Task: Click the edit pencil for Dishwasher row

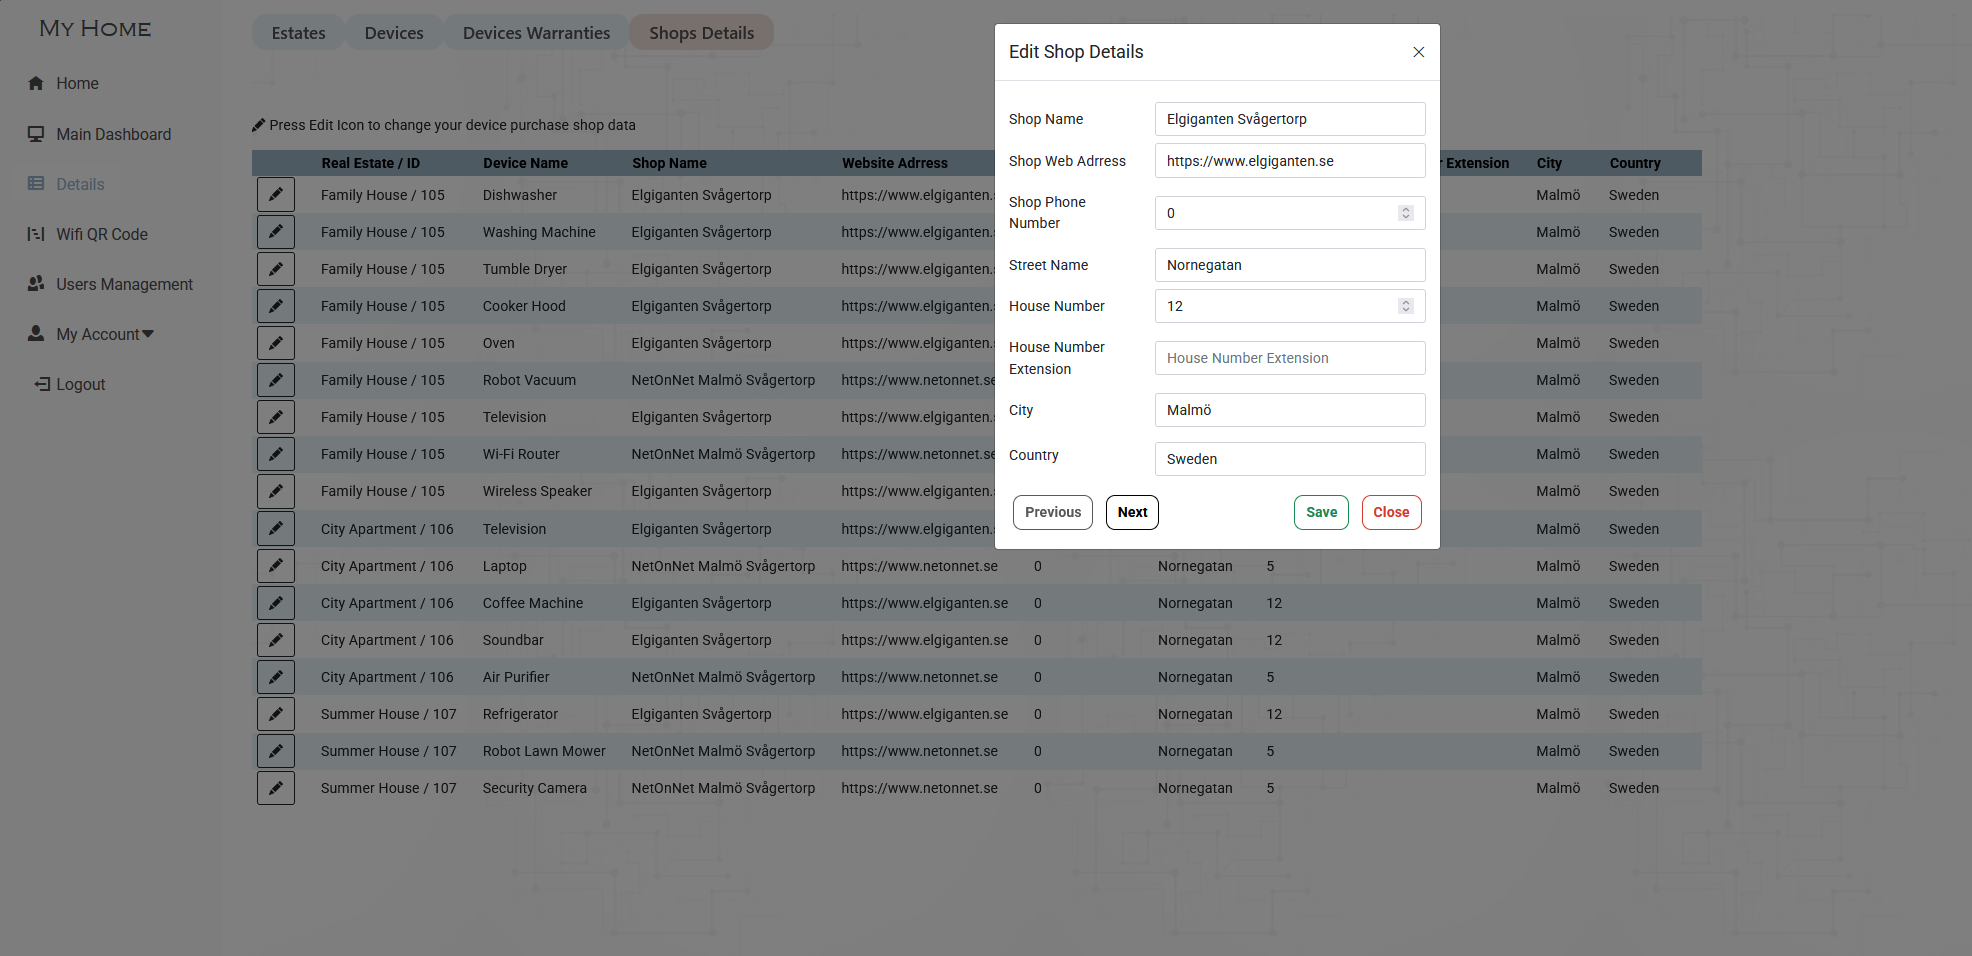Action: click(x=276, y=195)
